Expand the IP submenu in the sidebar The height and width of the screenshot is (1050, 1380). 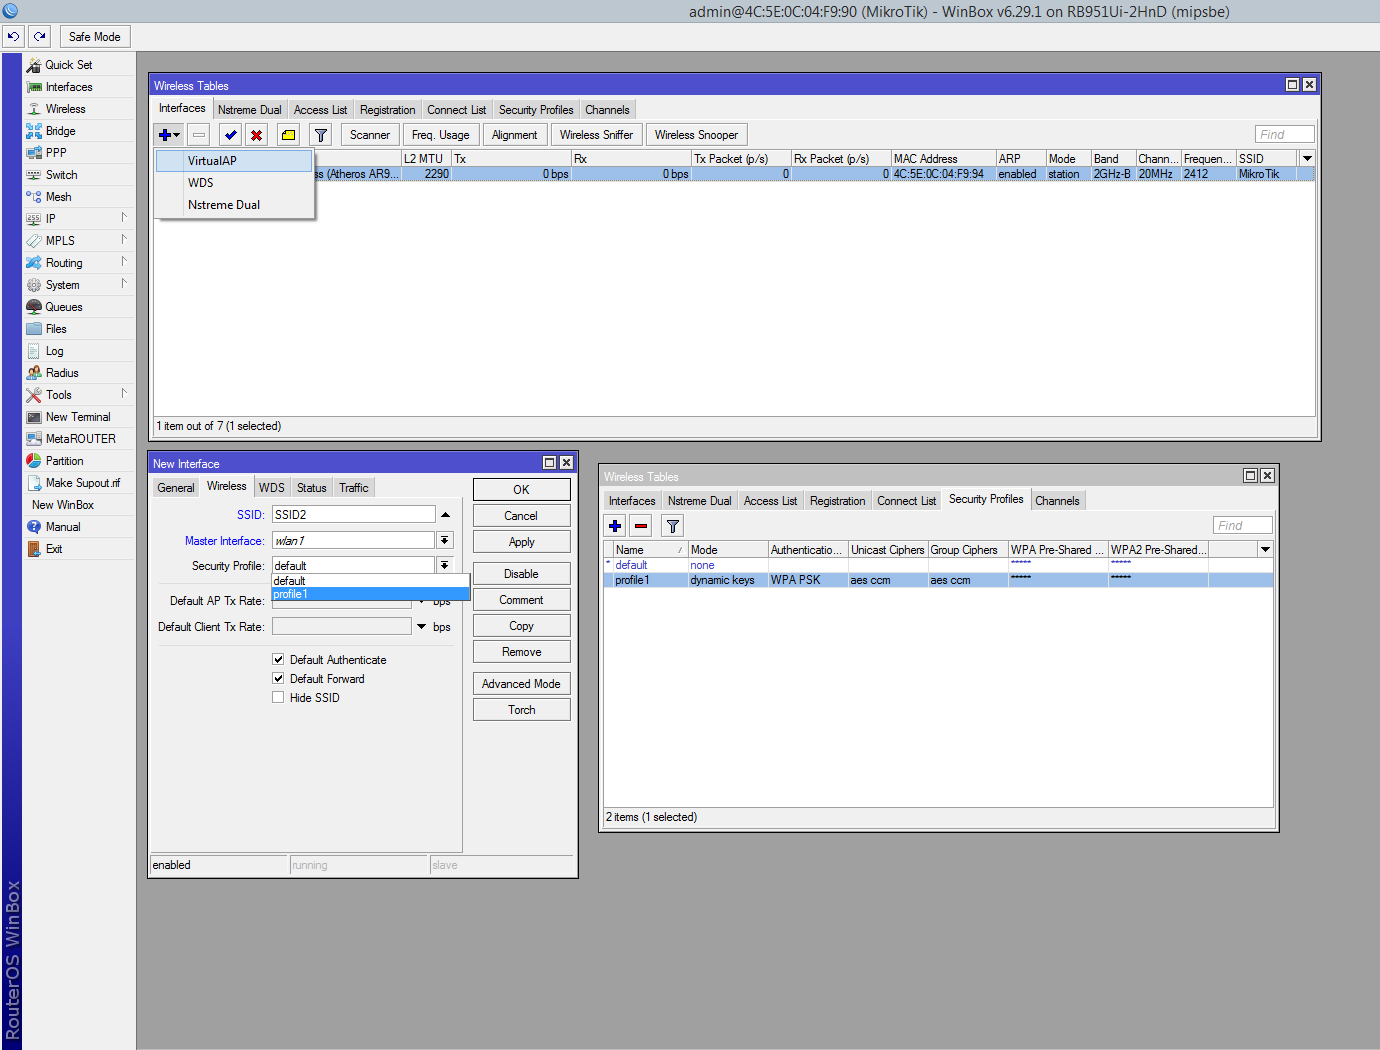(x=124, y=217)
